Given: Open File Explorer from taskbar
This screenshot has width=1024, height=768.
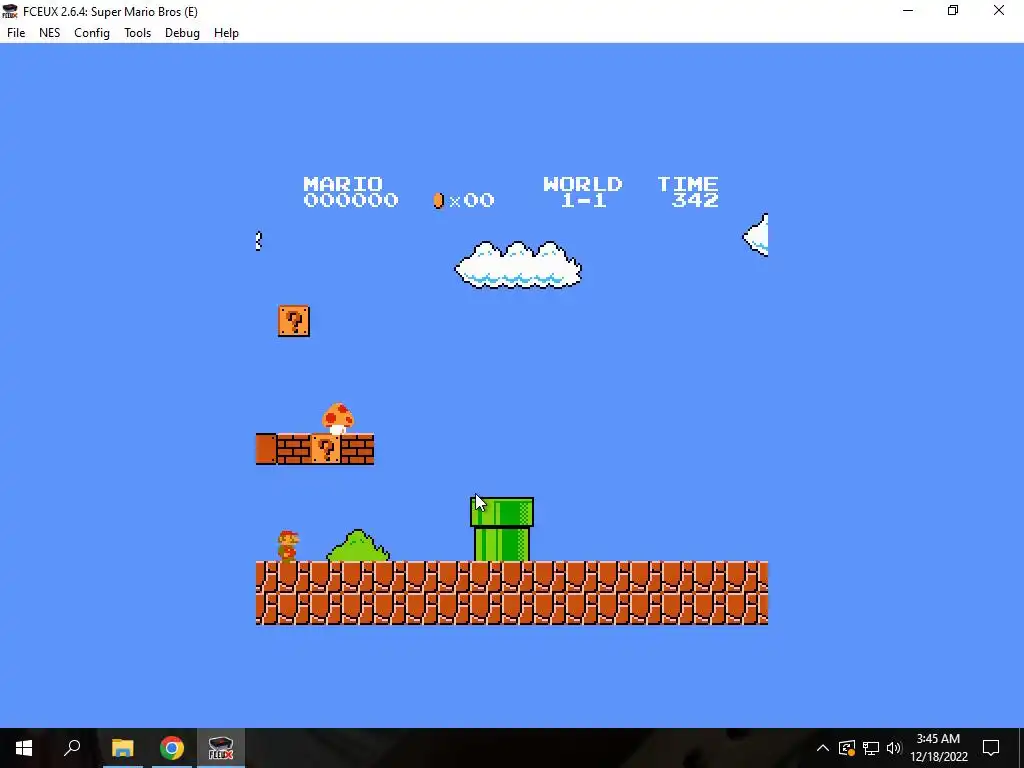Looking at the screenshot, I should (x=122, y=748).
